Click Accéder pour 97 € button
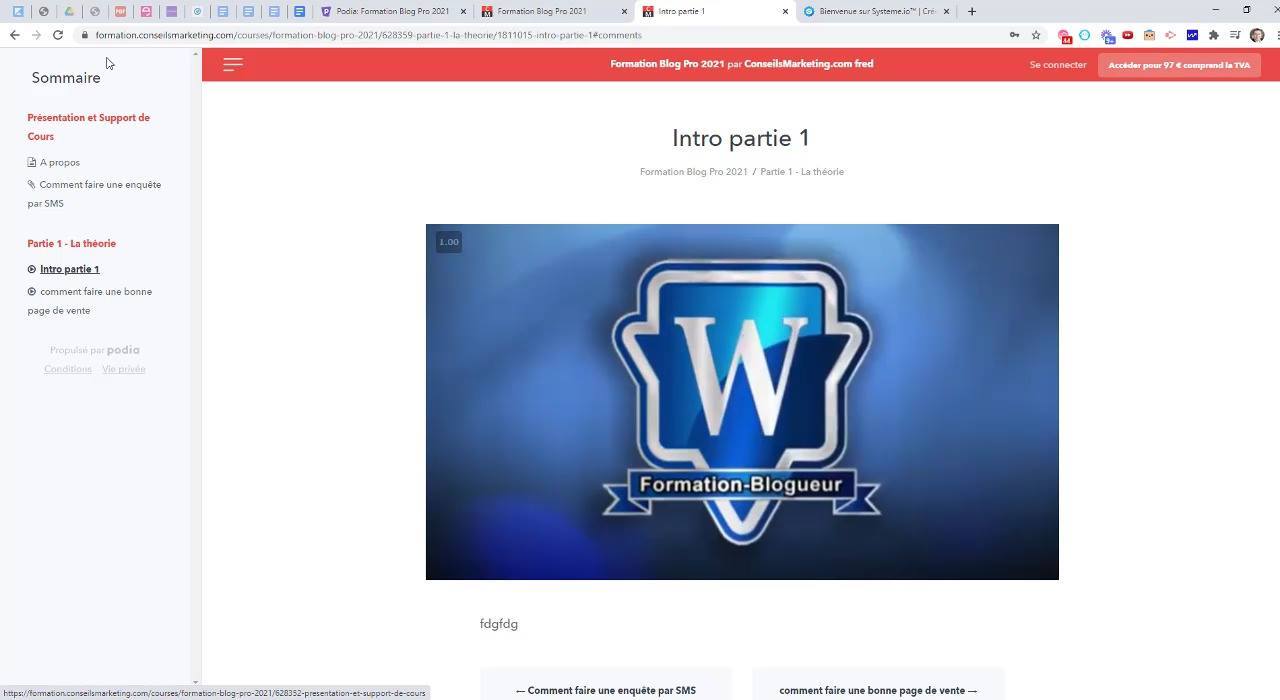 1179,65
